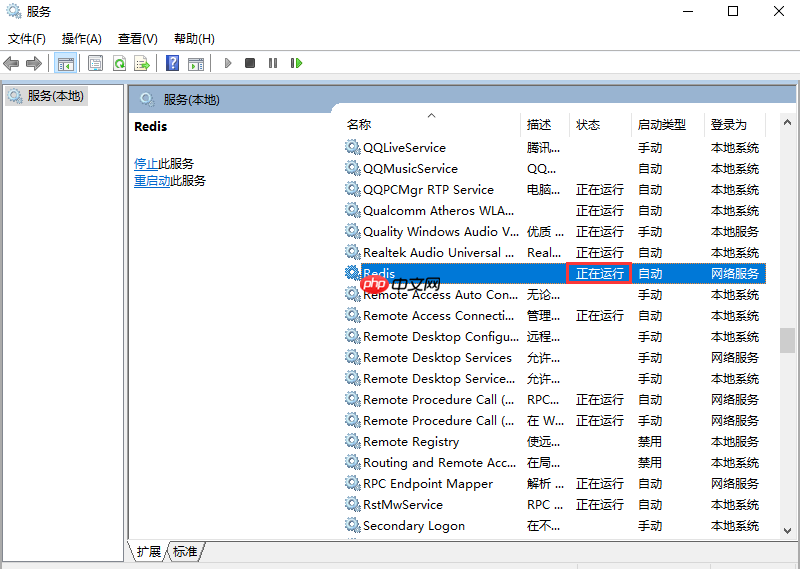Select the Qualcomm Atheros WLA... service name
Screen dimensions: 800x569
pos(438,210)
